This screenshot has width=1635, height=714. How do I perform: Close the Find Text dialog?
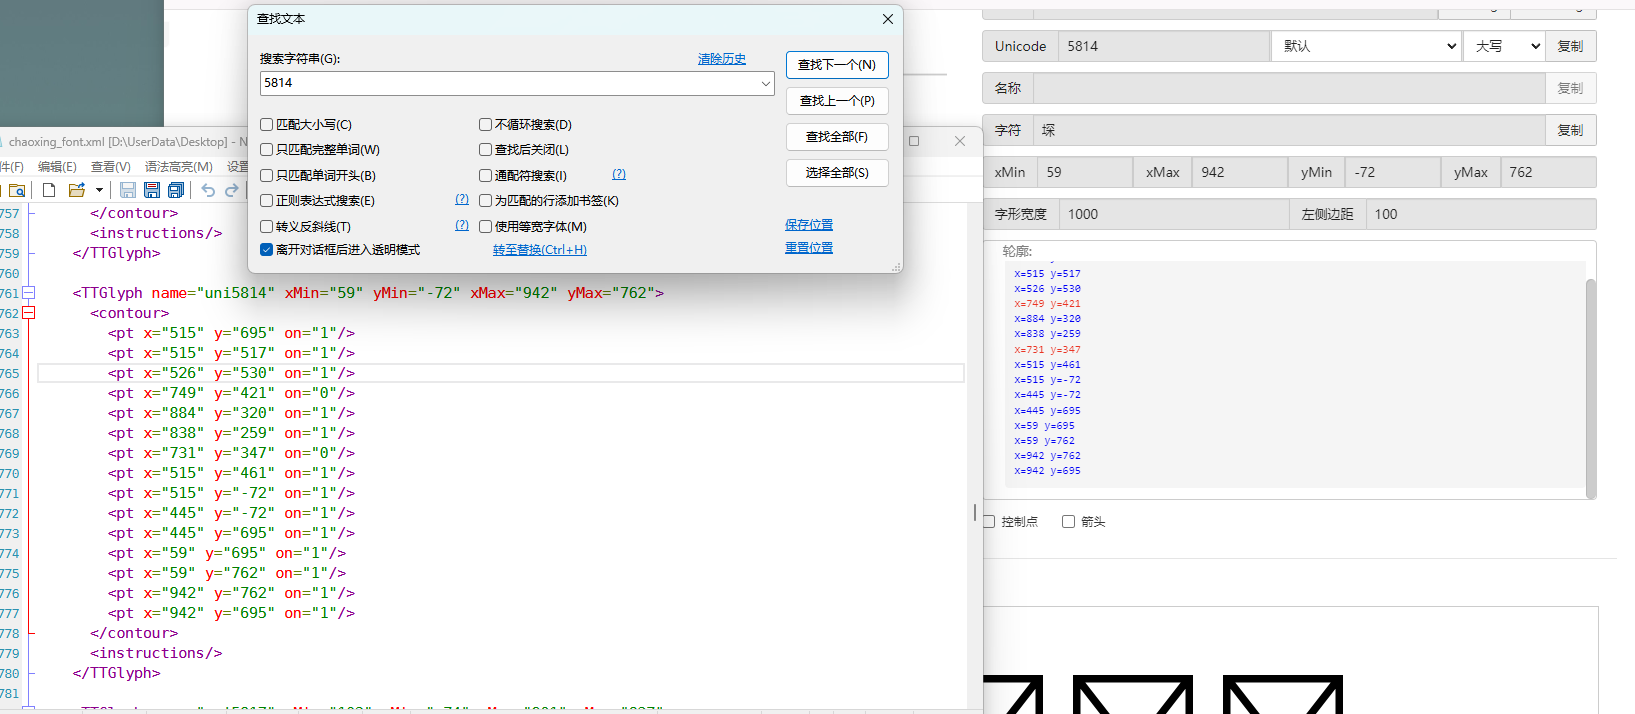[x=887, y=19]
